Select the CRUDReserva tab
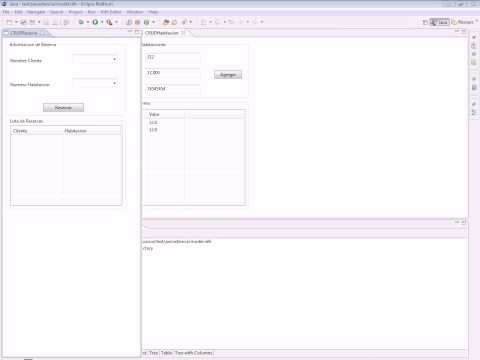 24,33
